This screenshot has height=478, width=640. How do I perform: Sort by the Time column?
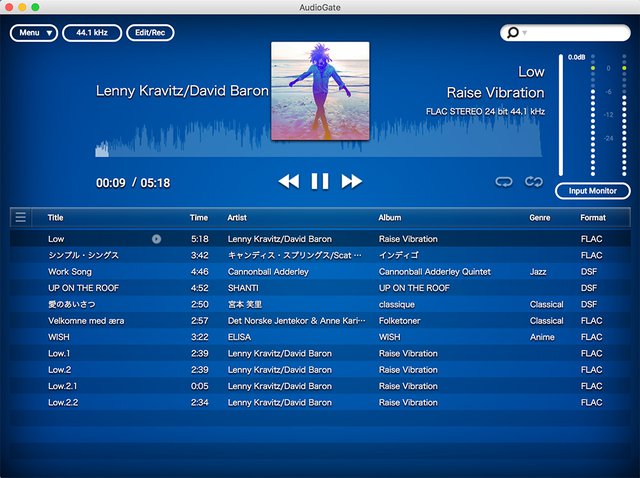(199, 218)
